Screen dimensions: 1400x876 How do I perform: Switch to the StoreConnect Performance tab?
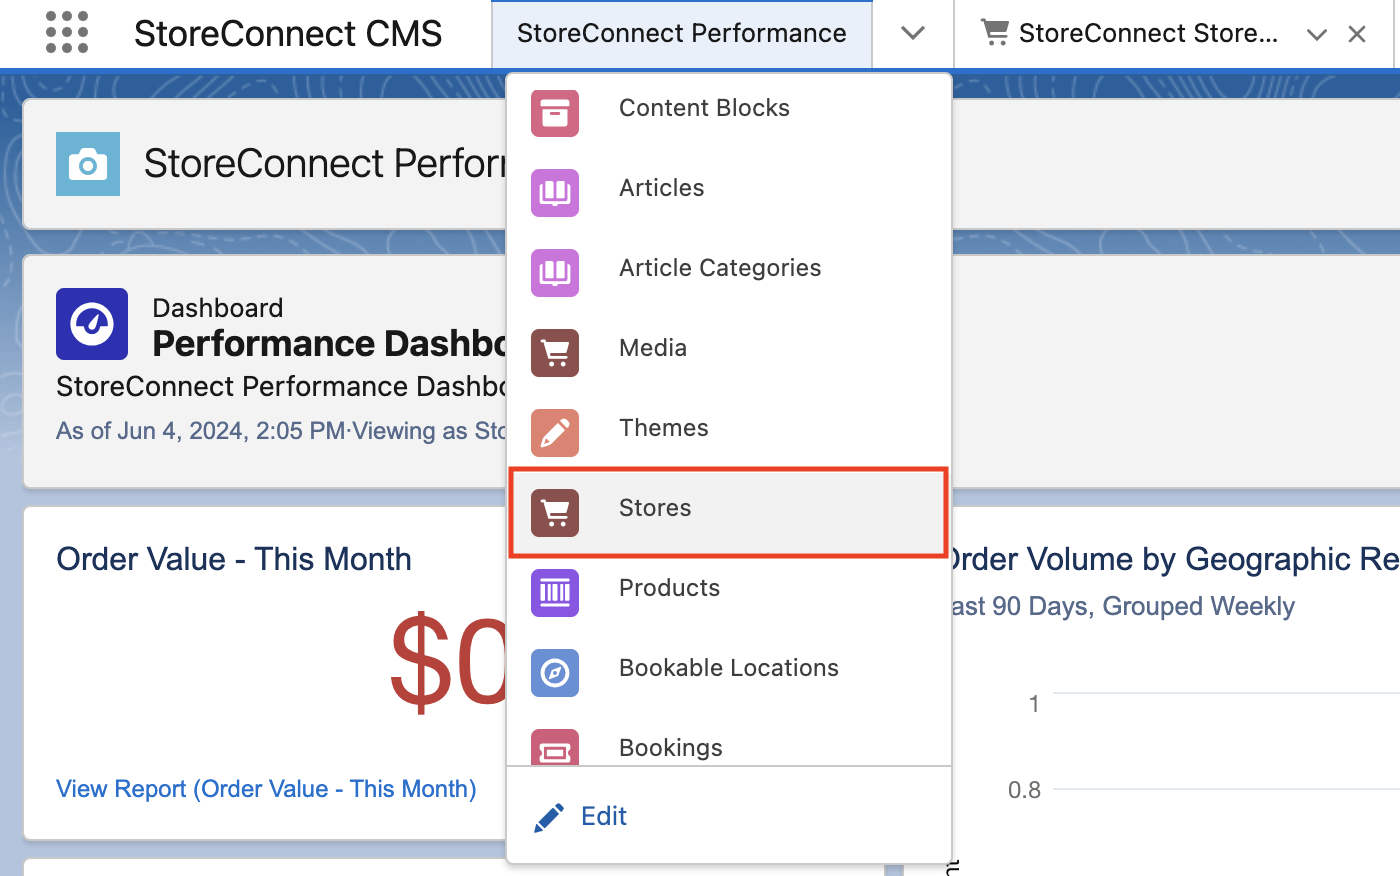[x=682, y=34]
